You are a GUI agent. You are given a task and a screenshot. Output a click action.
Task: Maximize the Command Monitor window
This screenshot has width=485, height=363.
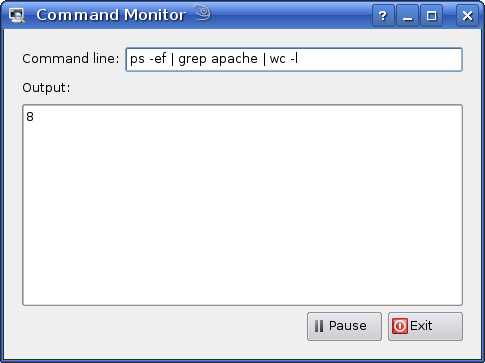coord(432,15)
